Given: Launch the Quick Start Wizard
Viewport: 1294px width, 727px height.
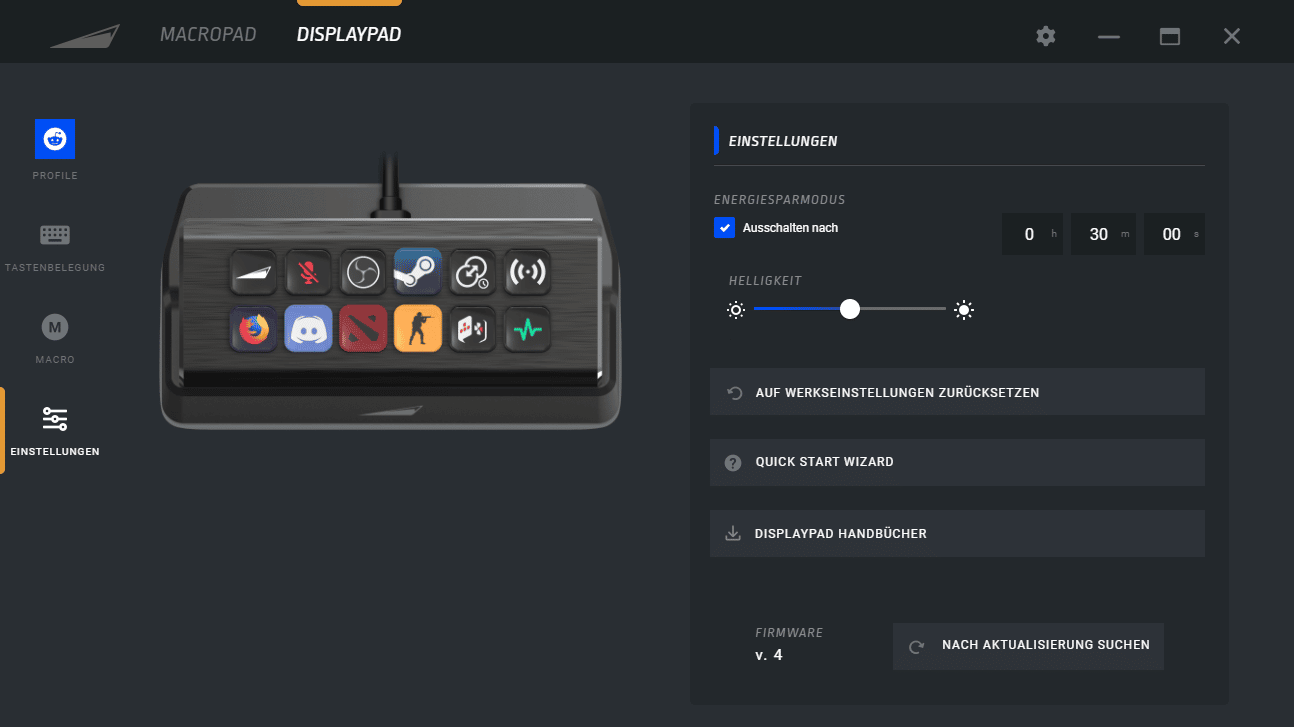Looking at the screenshot, I should 956,462.
